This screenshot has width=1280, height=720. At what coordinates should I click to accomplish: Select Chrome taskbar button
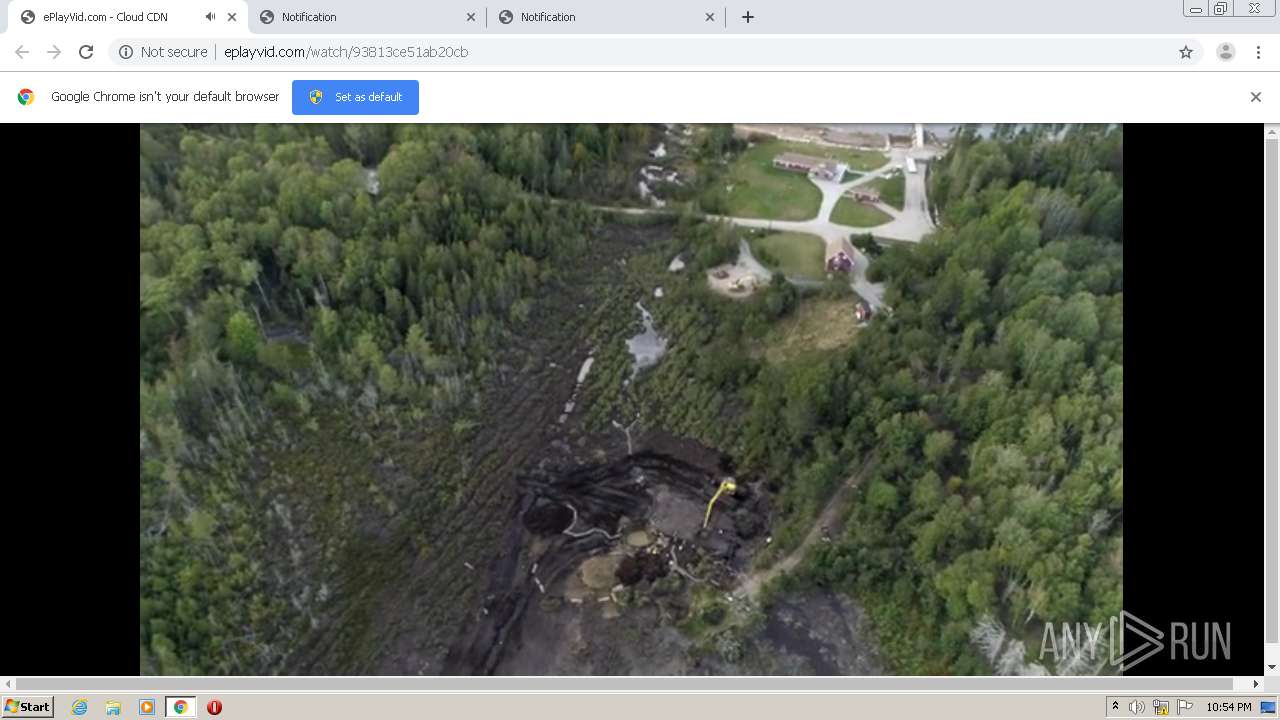pyautogui.click(x=180, y=707)
